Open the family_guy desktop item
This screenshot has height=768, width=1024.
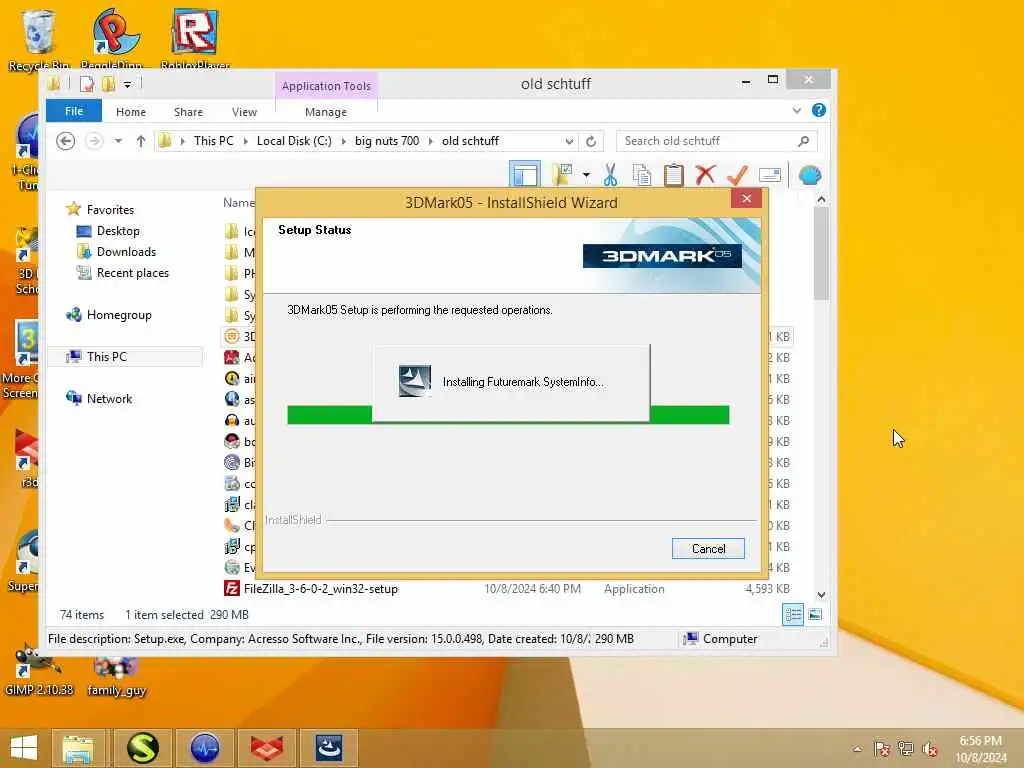(x=116, y=677)
